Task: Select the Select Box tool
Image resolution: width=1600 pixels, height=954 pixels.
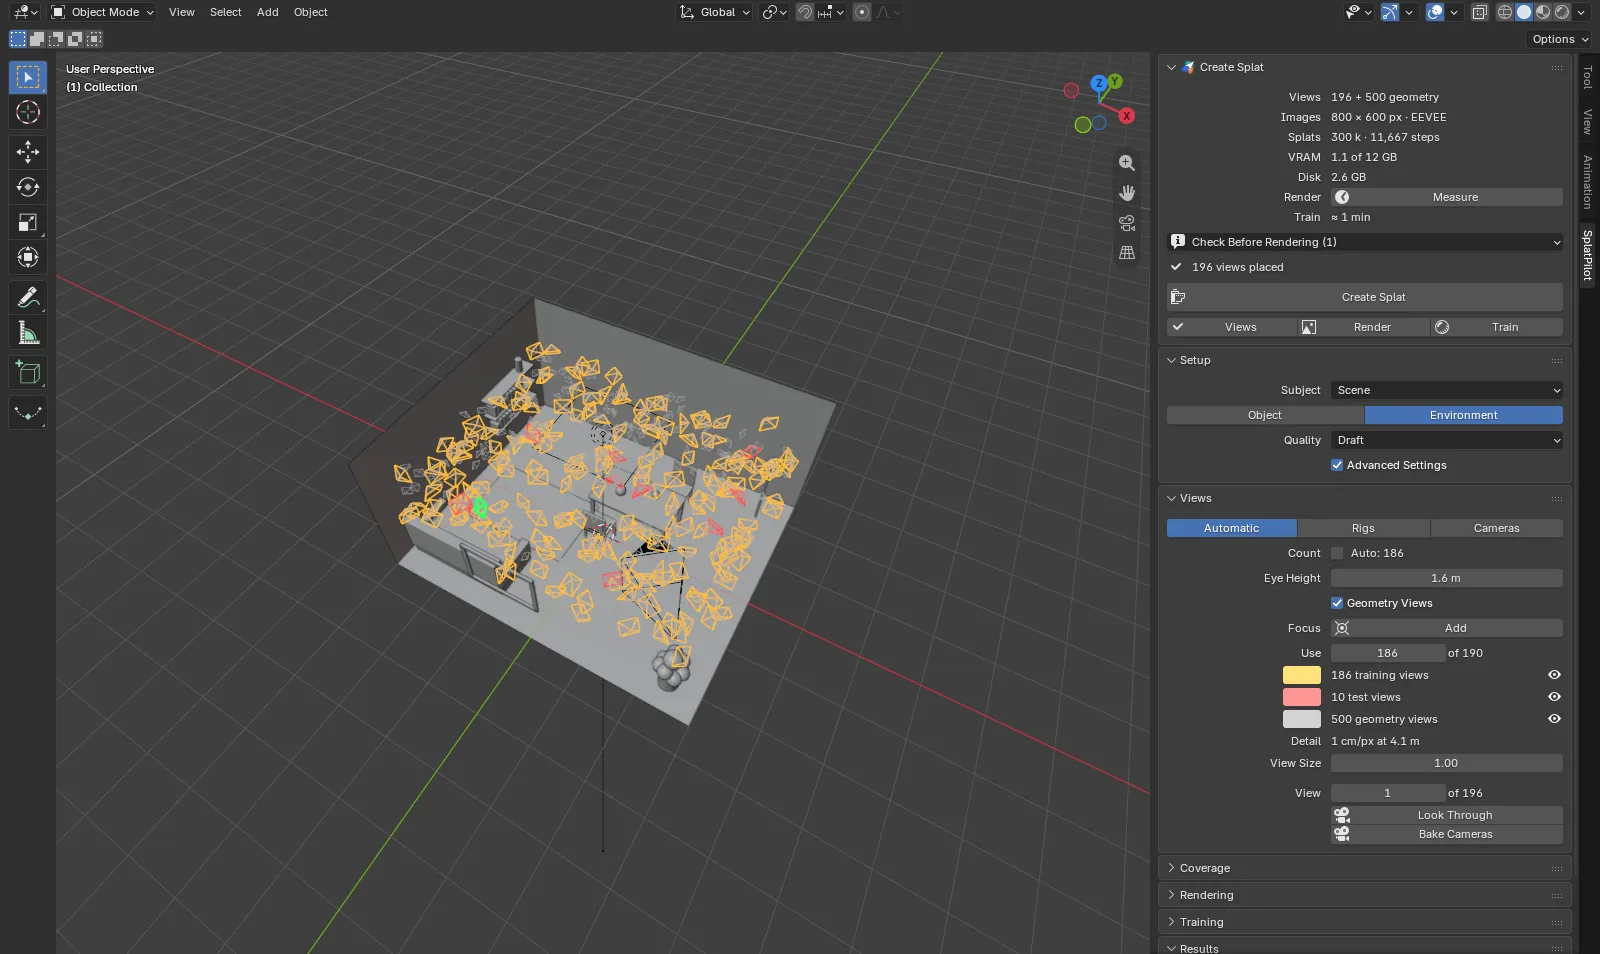Action: (28, 77)
